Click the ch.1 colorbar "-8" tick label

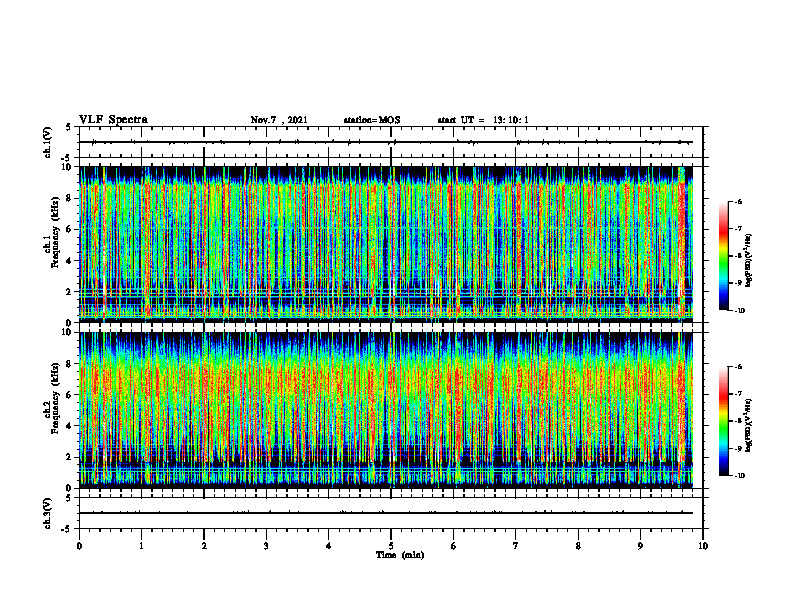(738, 256)
